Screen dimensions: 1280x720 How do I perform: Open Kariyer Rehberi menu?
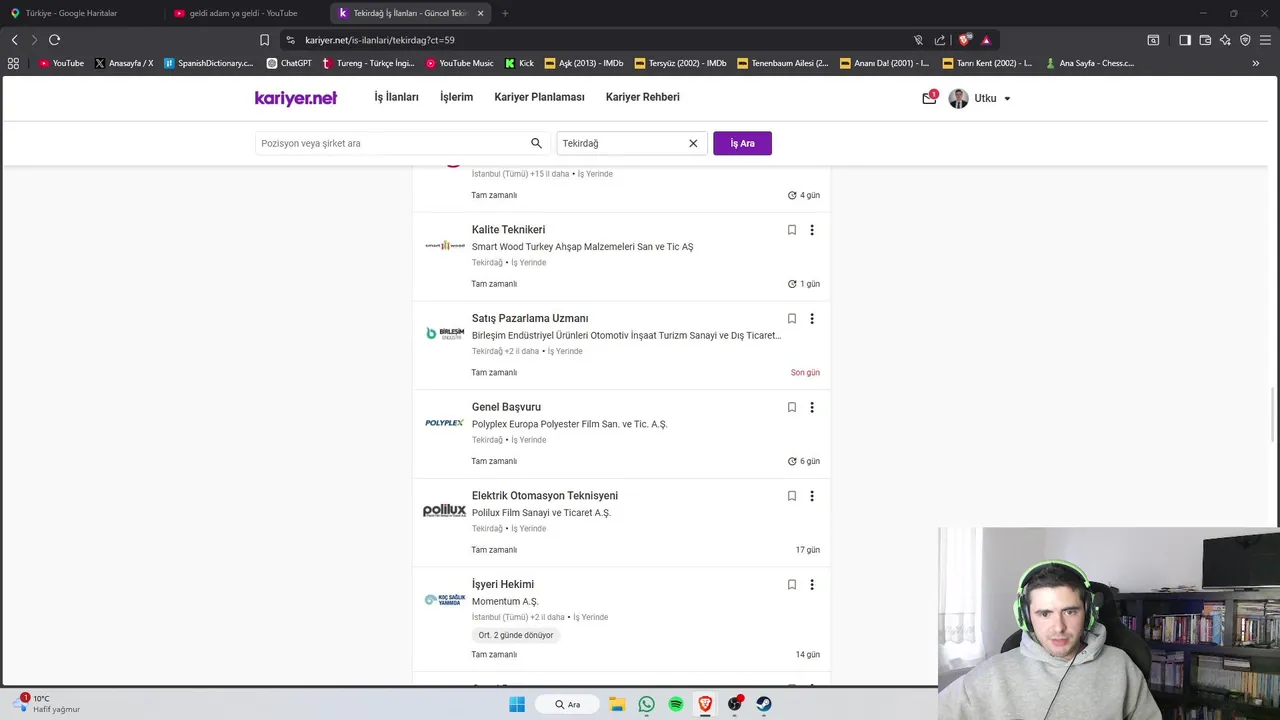642,97
